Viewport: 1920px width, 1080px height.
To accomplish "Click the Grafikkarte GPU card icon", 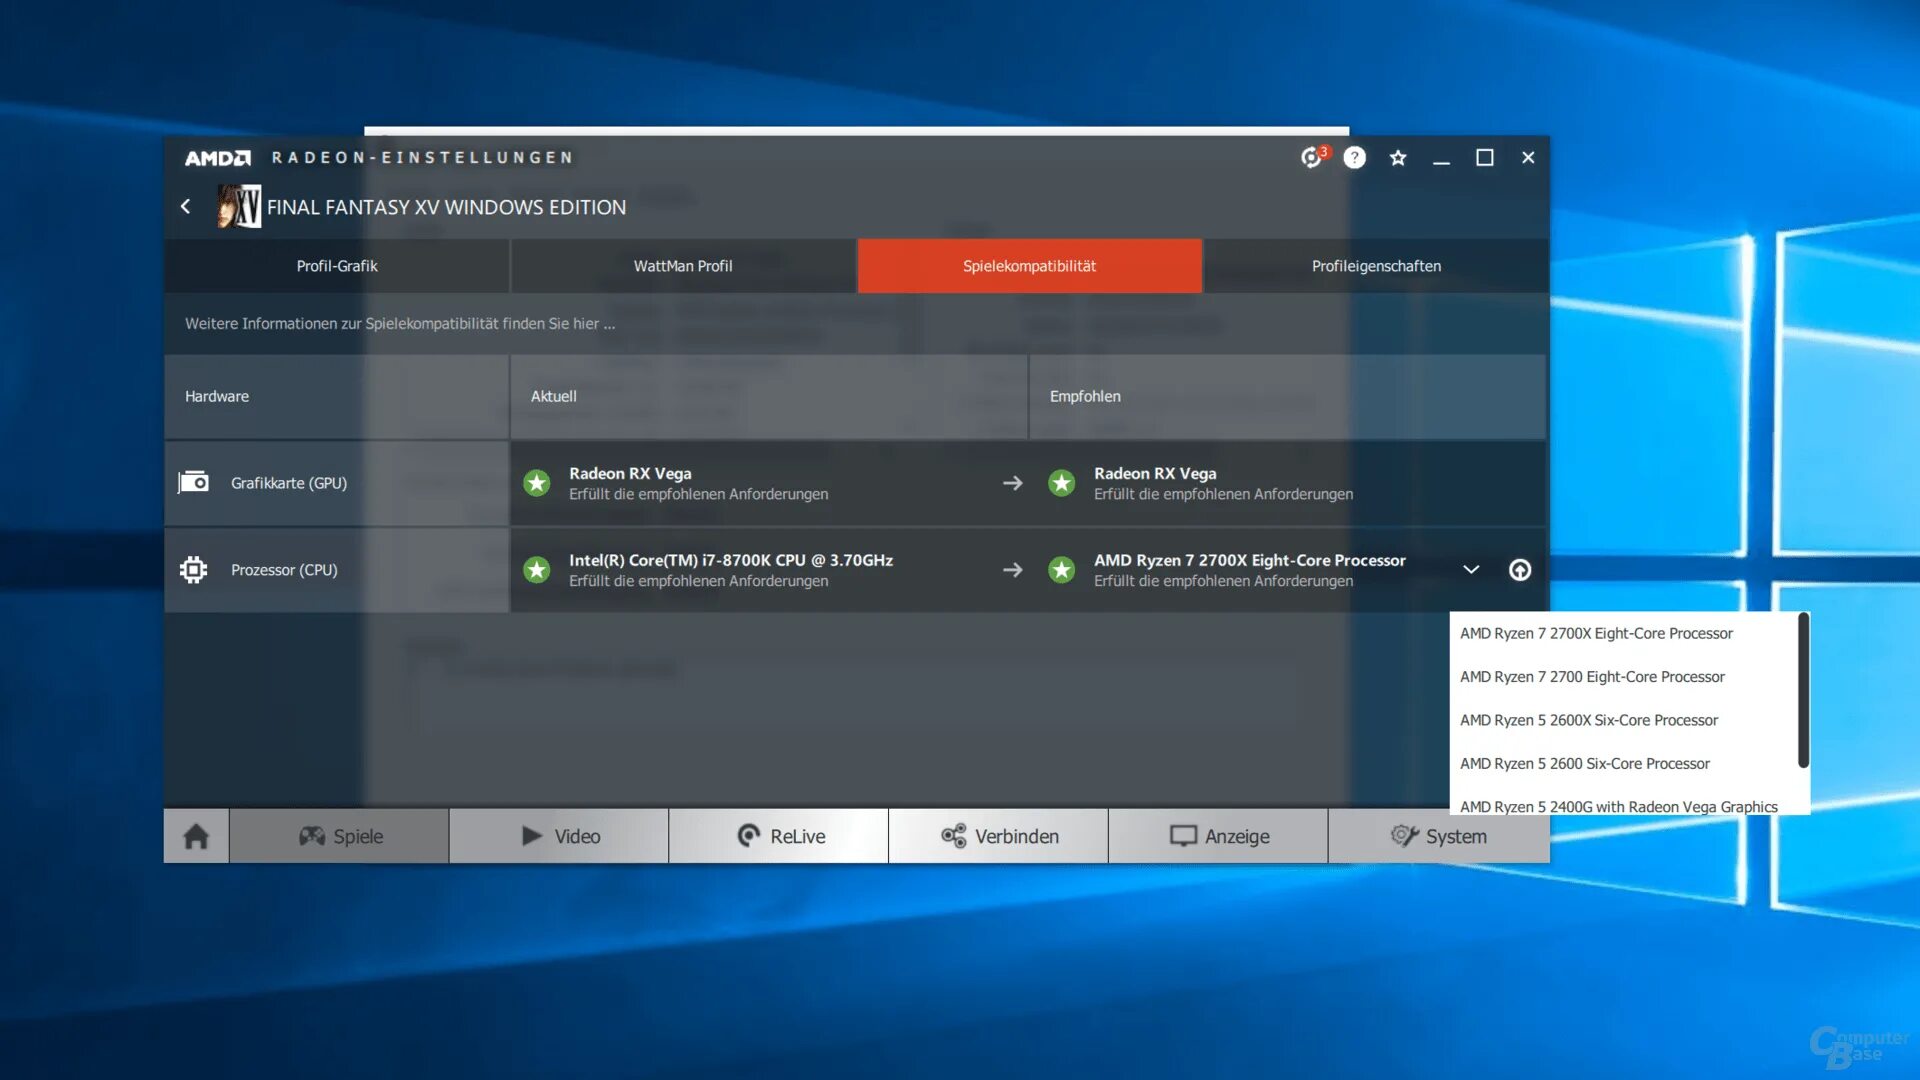I will click(x=193, y=482).
